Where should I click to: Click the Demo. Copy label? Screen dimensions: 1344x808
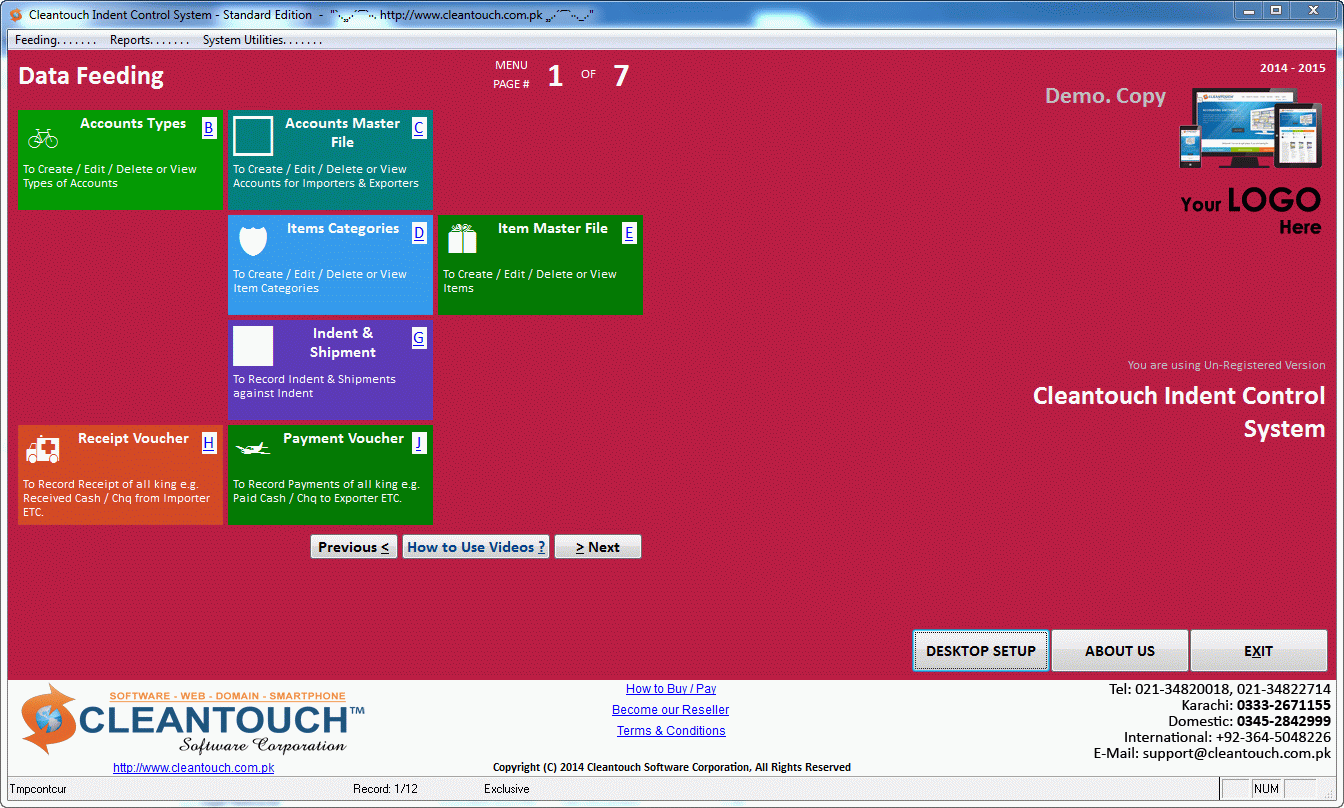[1105, 96]
